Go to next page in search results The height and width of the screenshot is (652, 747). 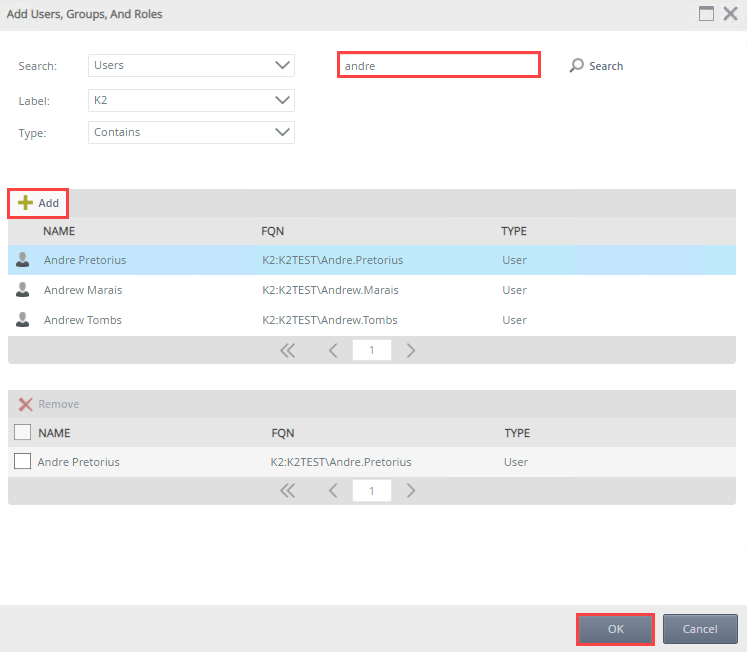[x=411, y=350]
